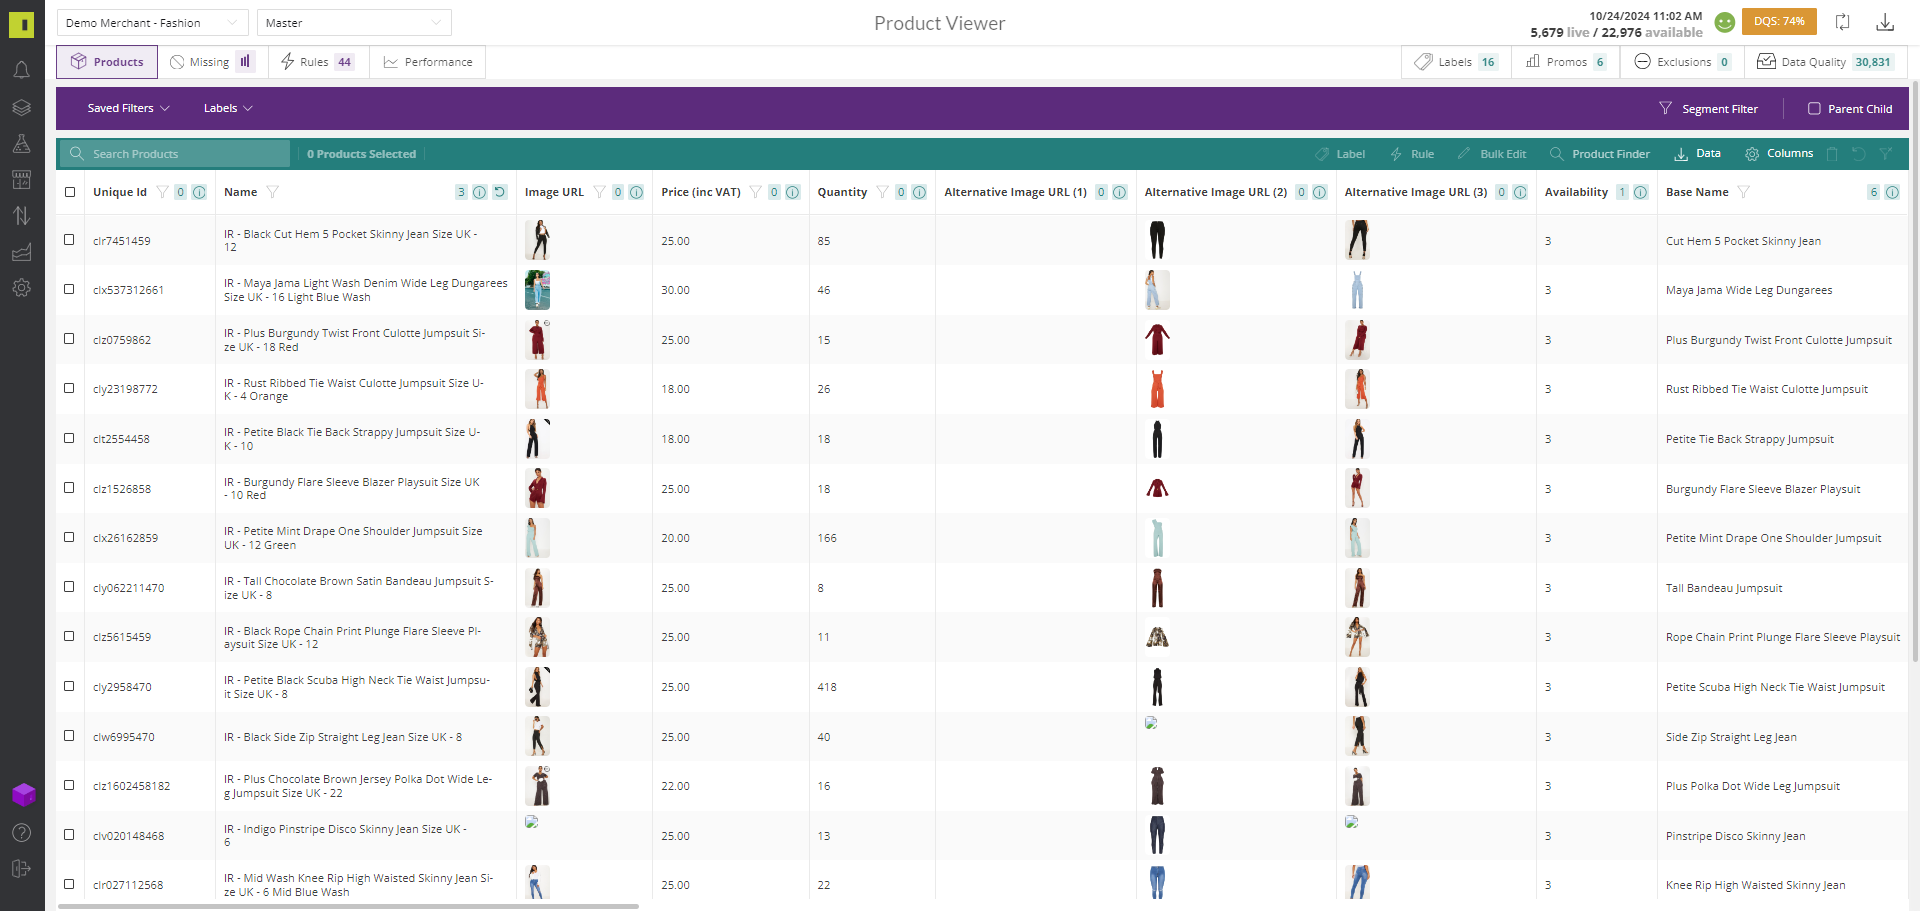Switch to the Performance tab
Image resolution: width=1920 pixels, height=911 pixels.
428,62
